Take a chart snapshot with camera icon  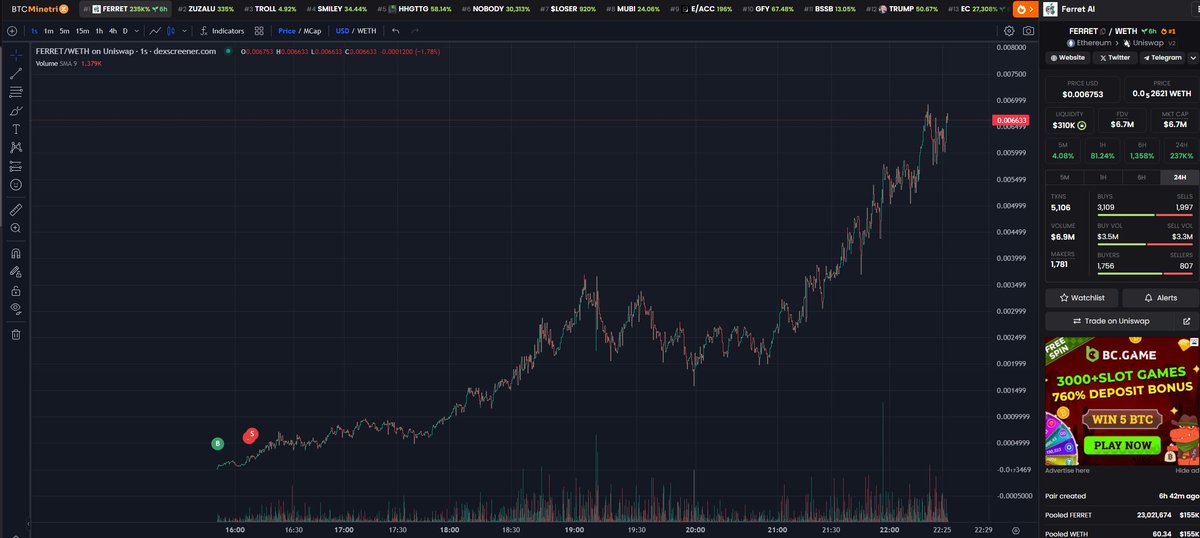pos(1028,31)
